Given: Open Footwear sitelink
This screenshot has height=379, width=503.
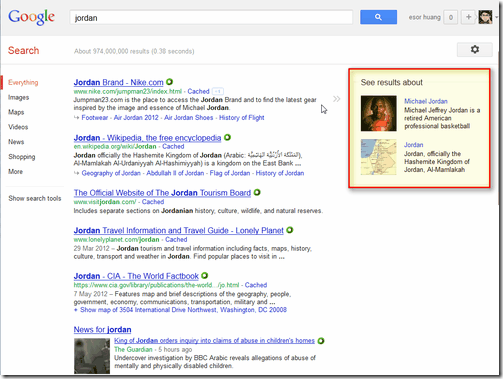Looking at the screenshot, I should tap(95, 118).
